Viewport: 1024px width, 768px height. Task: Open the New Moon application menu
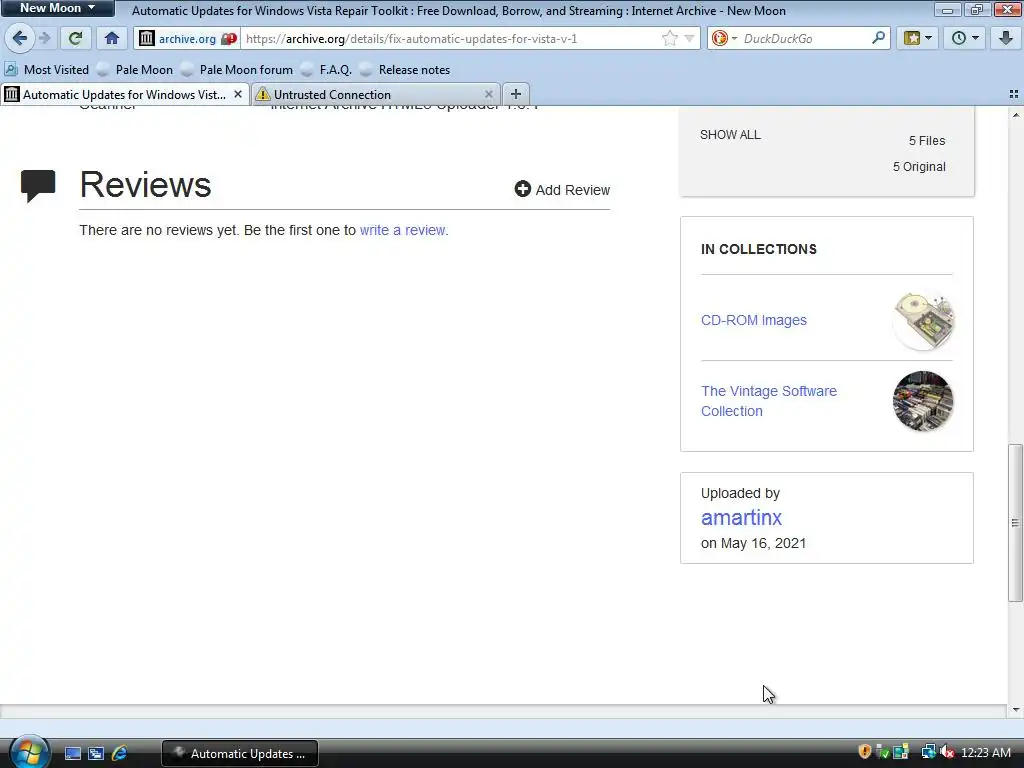point(57,8)
